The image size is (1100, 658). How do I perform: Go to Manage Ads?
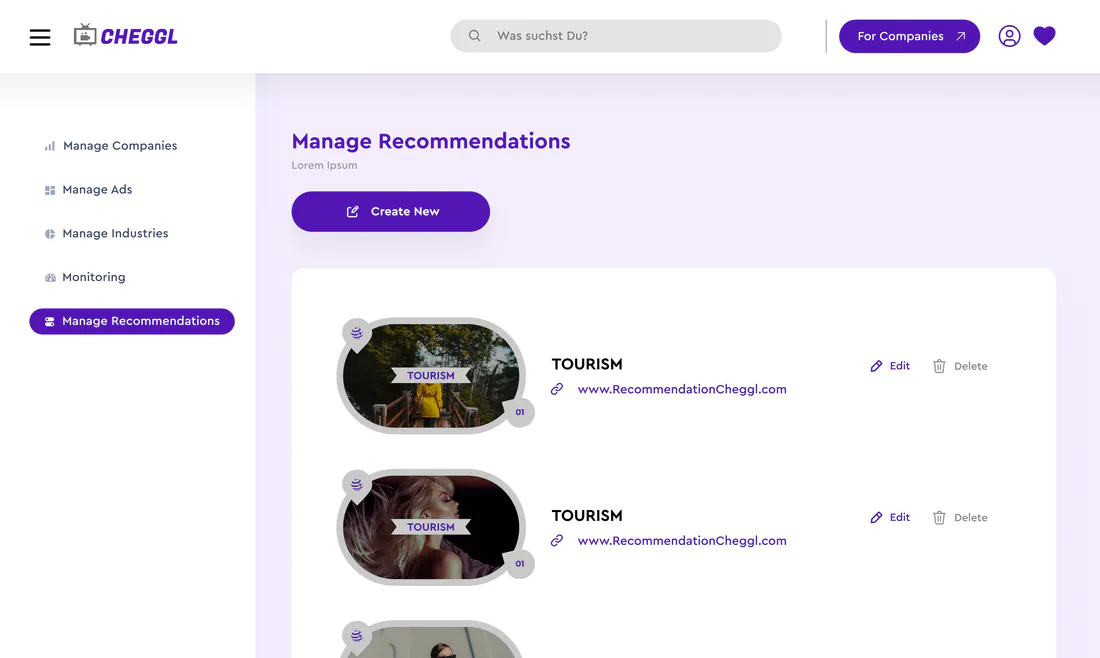pos(88,189)
